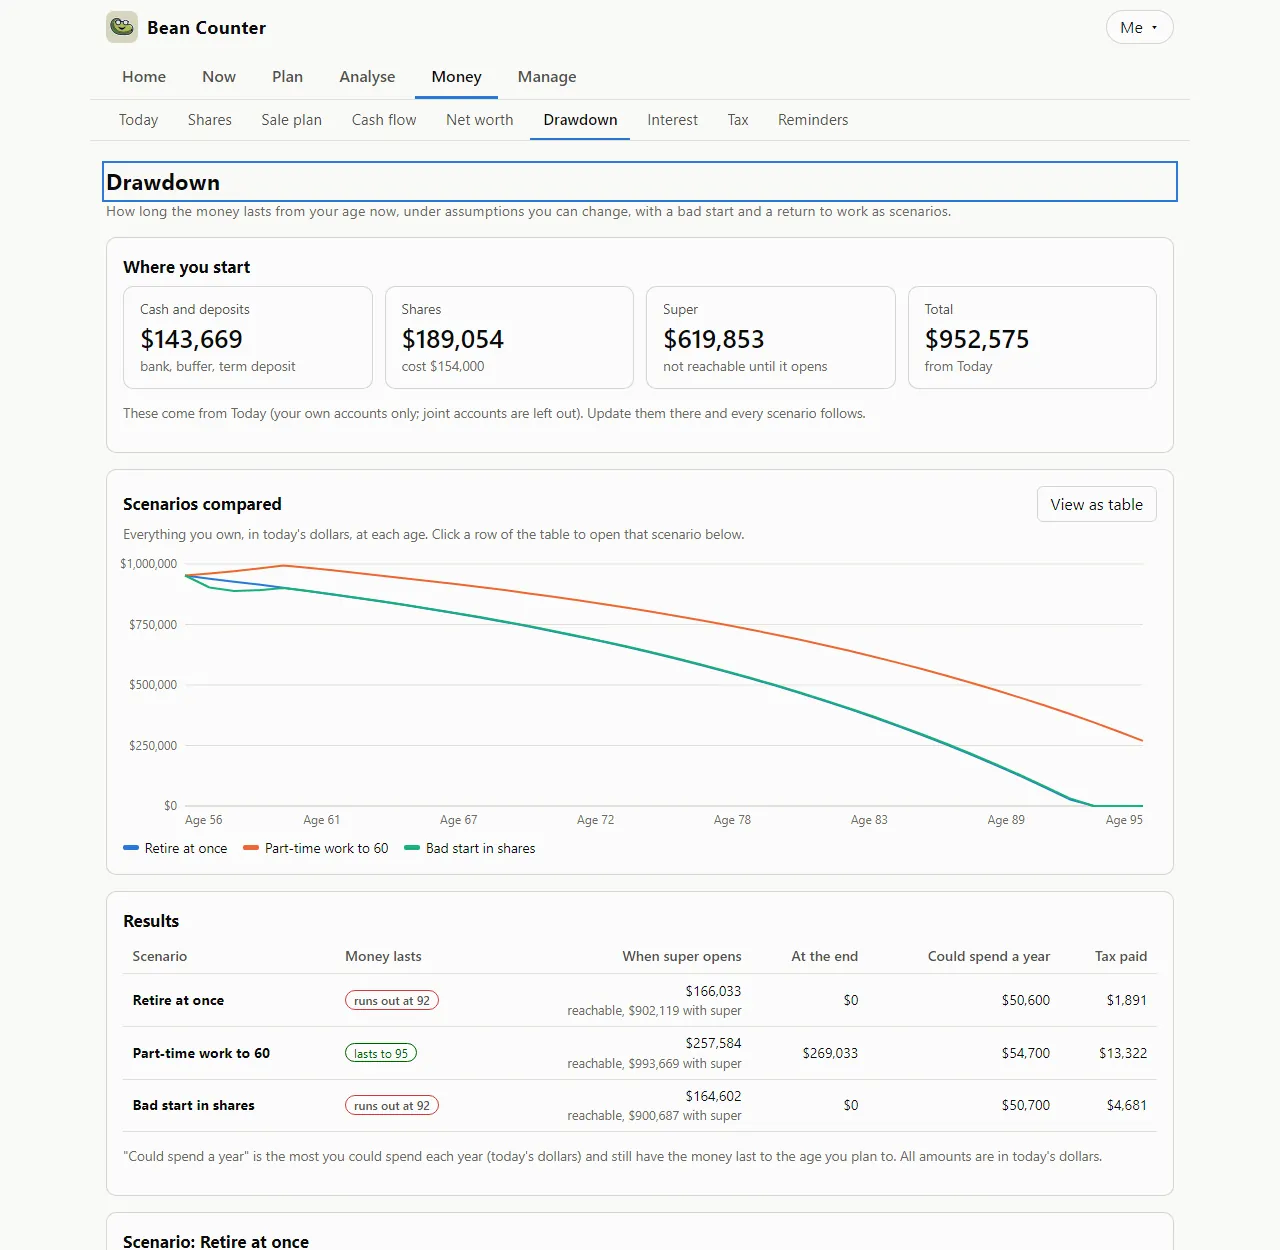Click the Could spend a year column header
The width and height of the screenshot is (1280, 1250).
989,957
